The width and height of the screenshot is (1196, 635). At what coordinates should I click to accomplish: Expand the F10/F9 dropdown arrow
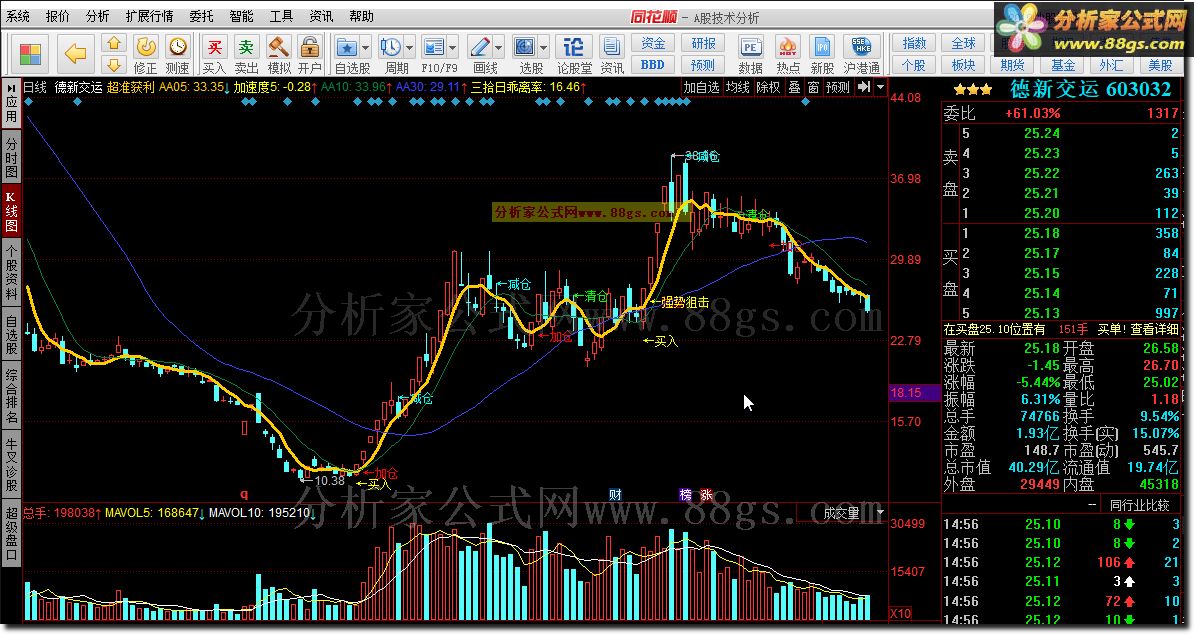click(x=452, y=48)
